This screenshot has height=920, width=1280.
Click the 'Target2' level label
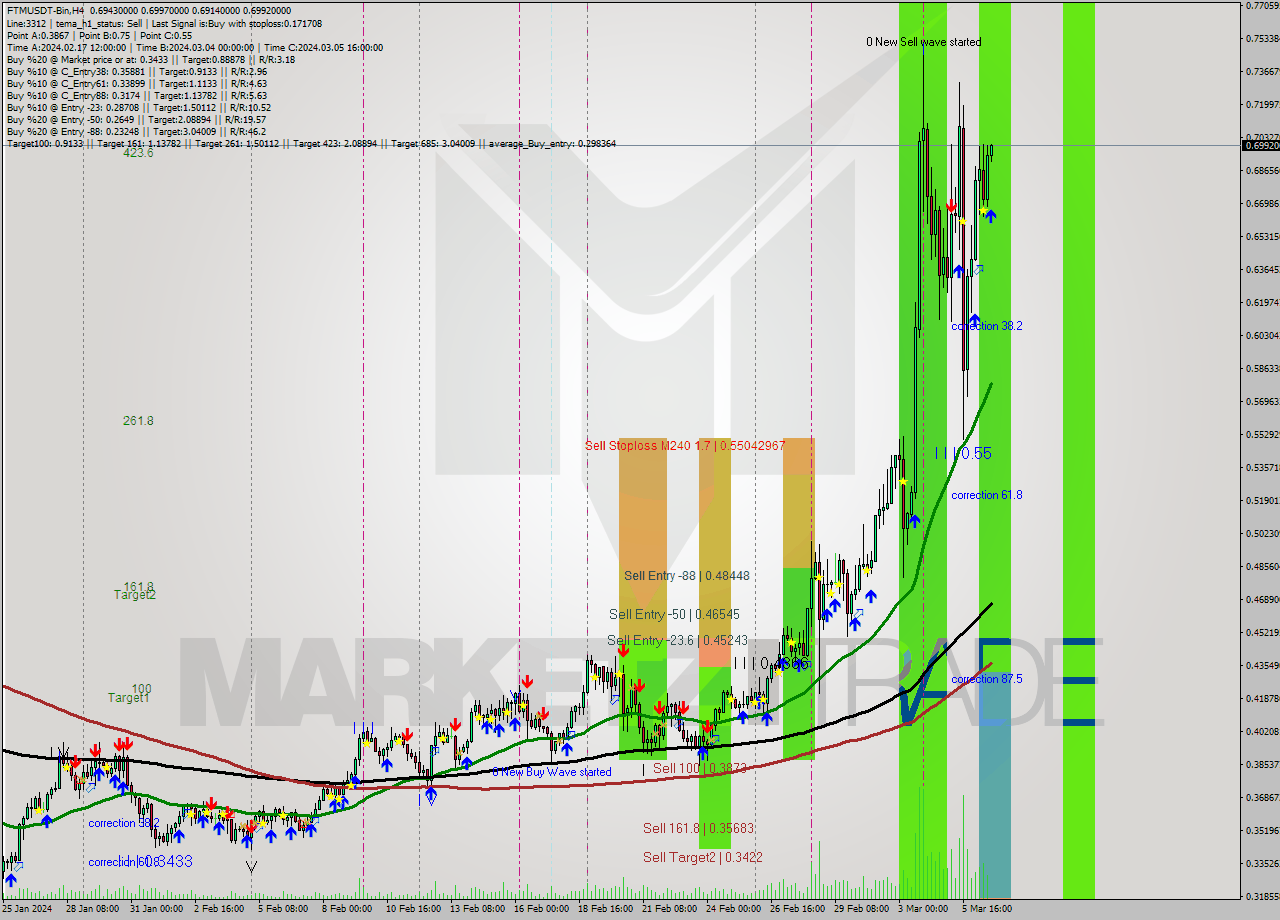click(x=135, y=595)
